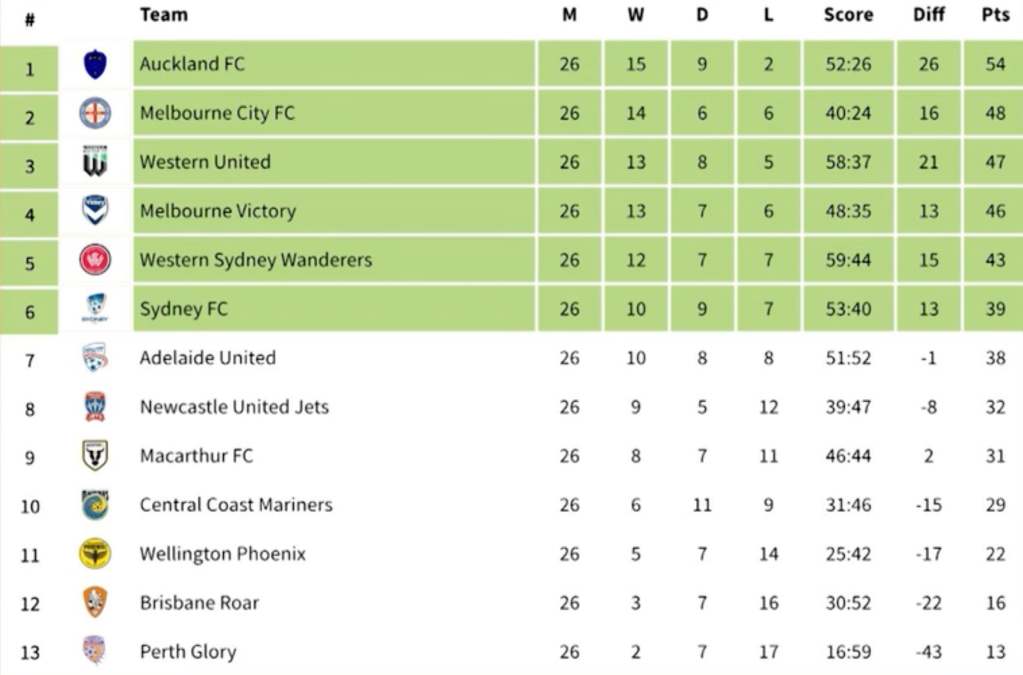
Task: Click the Melbourne City FC logo
Action: coord(95,114)
